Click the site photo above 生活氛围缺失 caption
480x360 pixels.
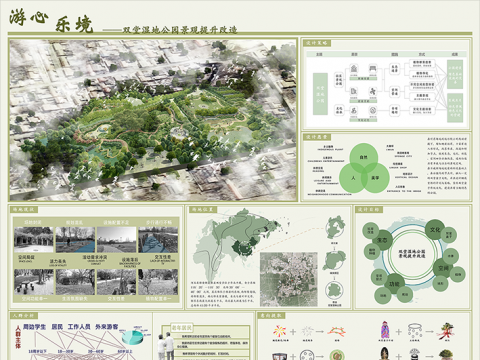pyautogui.click(x=75, y=282)
